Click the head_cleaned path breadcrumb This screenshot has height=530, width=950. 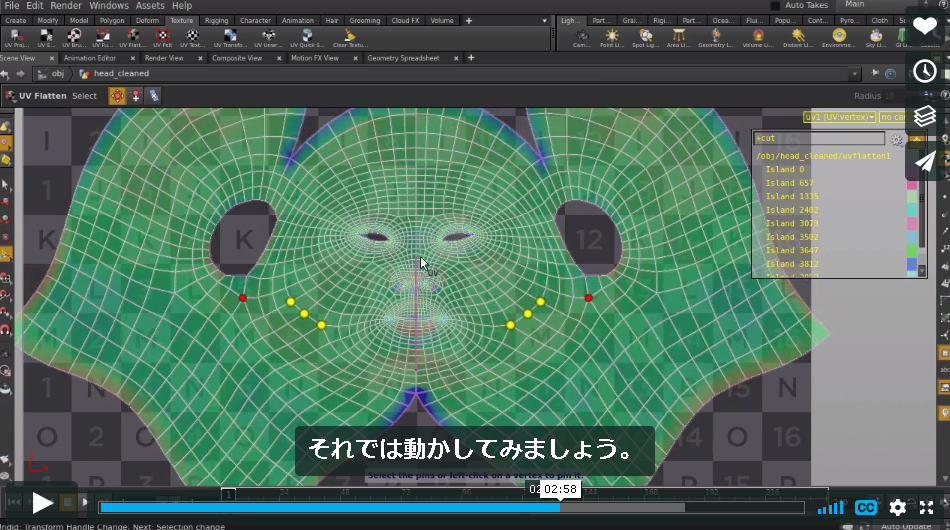115,74
